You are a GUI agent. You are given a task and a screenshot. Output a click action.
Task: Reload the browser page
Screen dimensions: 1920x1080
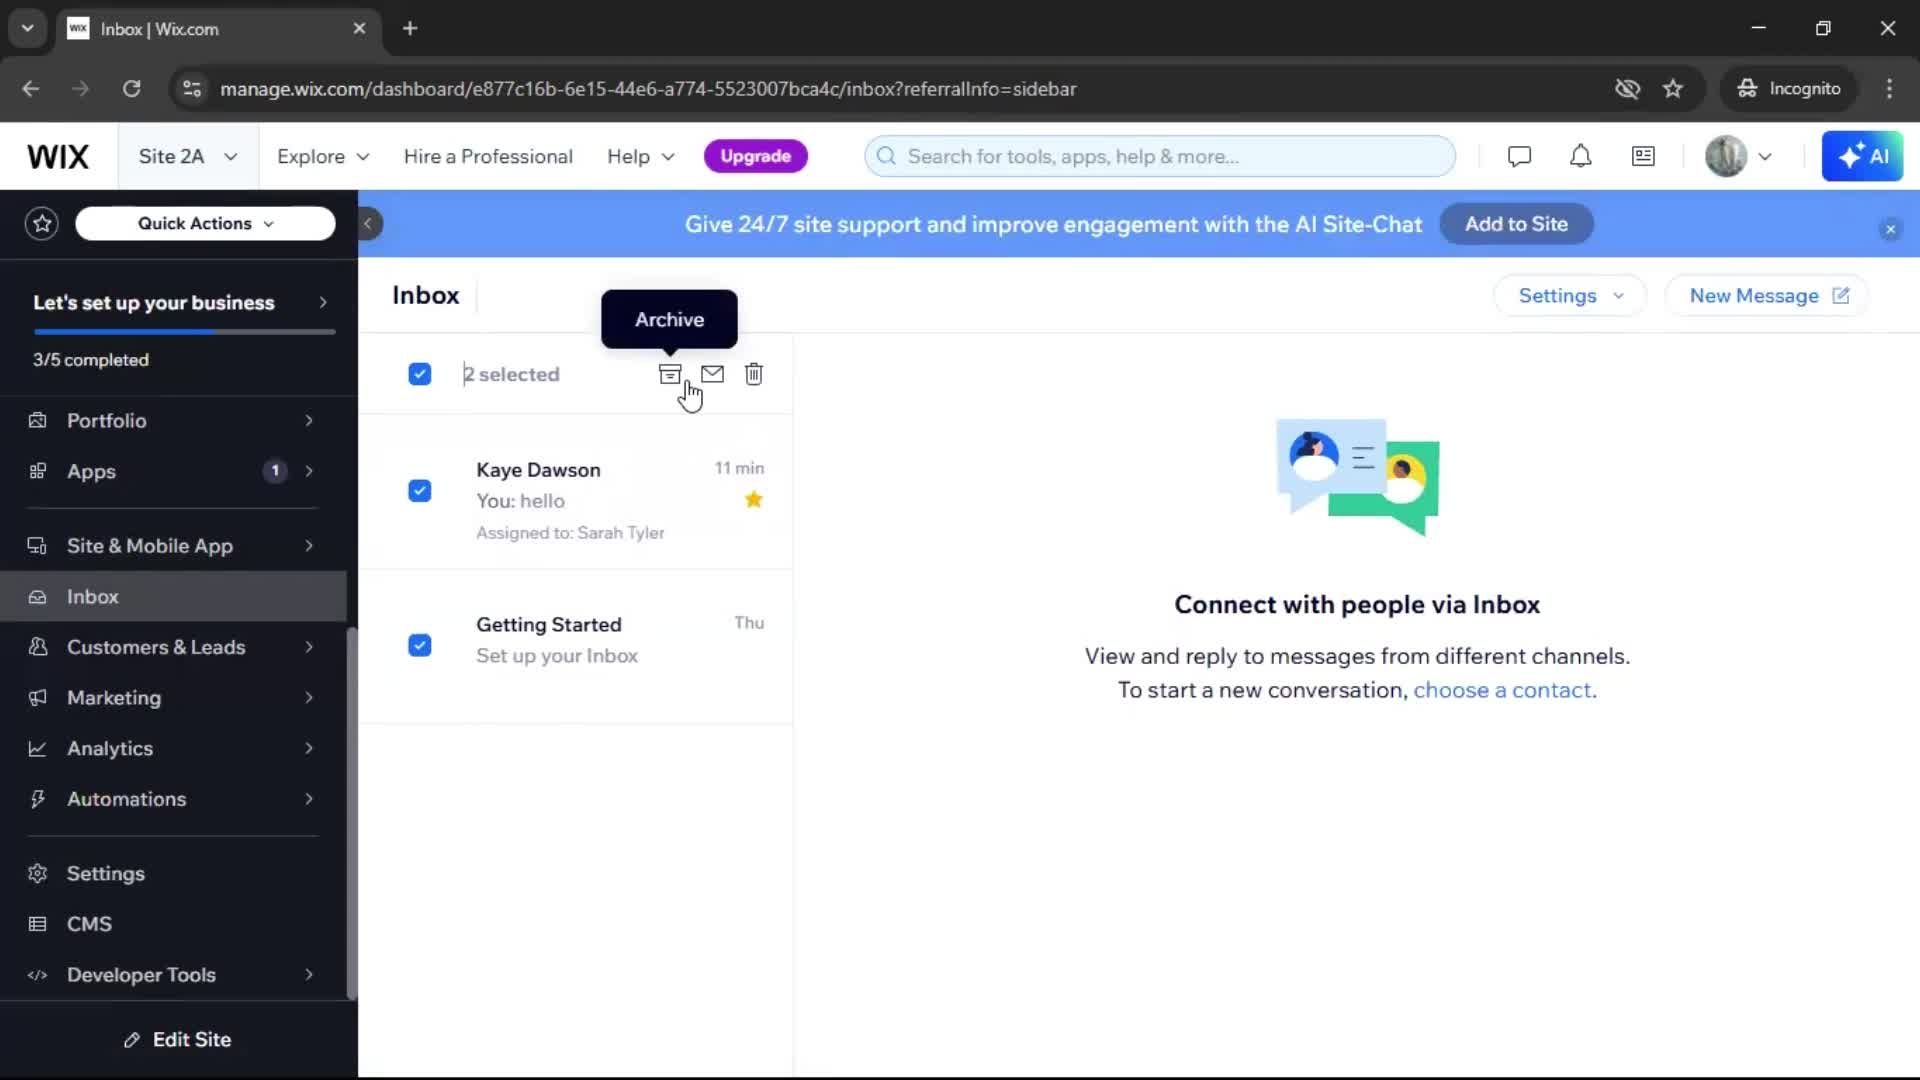point(131,88)
